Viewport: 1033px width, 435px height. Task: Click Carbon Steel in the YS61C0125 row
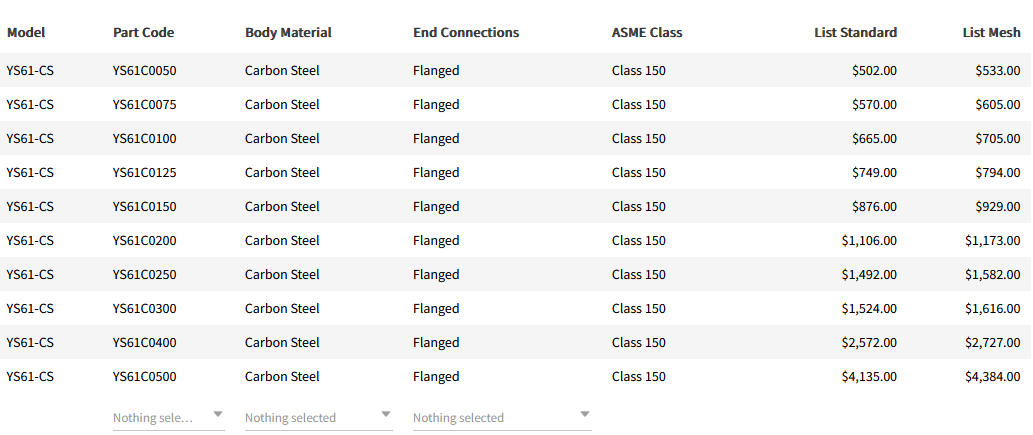point(282,173)
